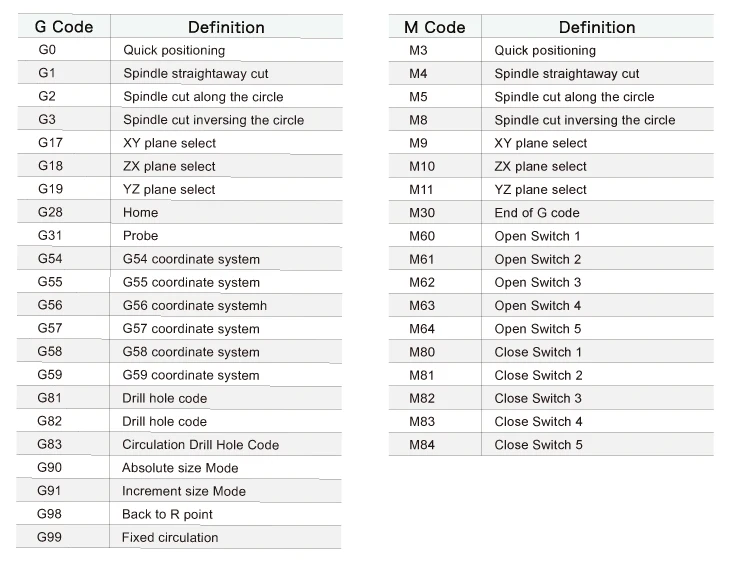This screenshot has height=581, width=750.
Task: Click the Probe definition text
Action: pos(141,236)
